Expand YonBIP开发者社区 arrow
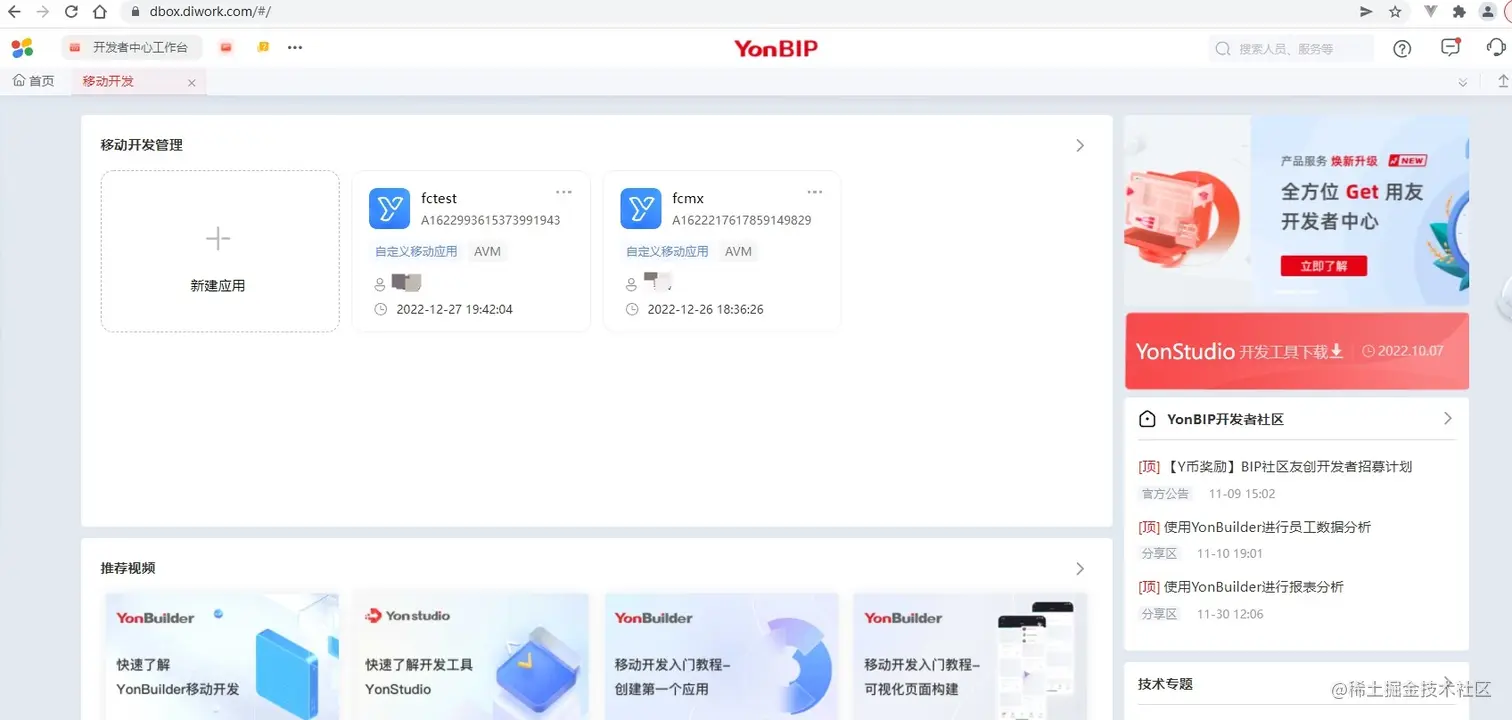This screenshot has width=1512, height=720. (x=1447, y=418)
